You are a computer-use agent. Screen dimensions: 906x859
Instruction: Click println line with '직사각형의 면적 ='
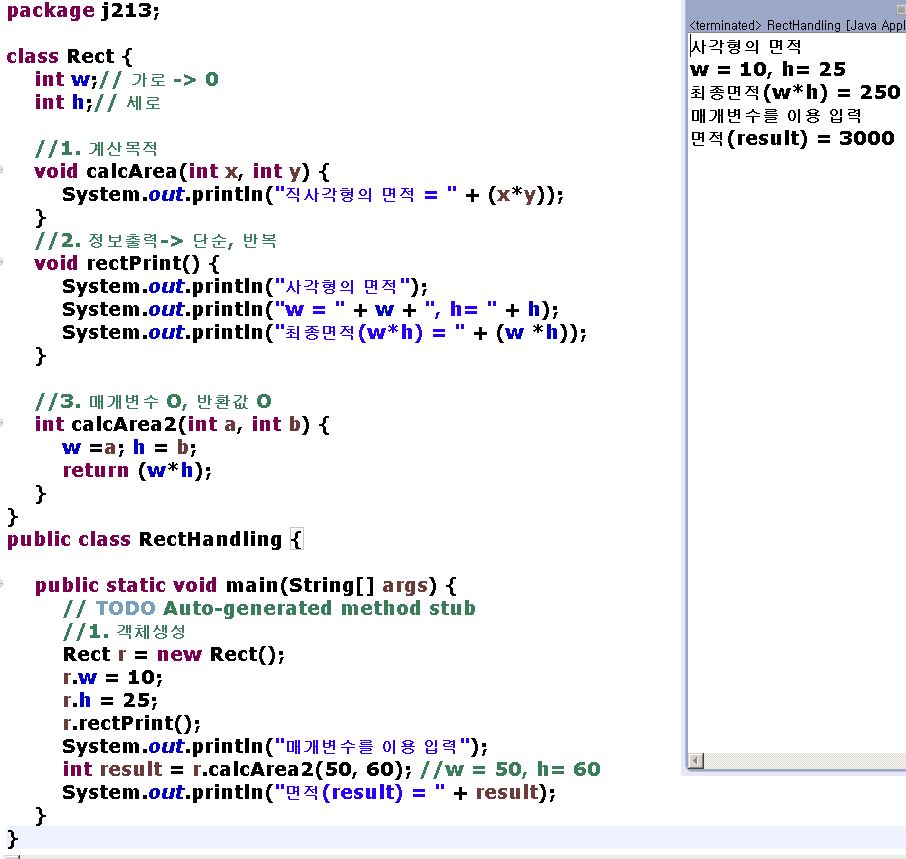(313, 195)
